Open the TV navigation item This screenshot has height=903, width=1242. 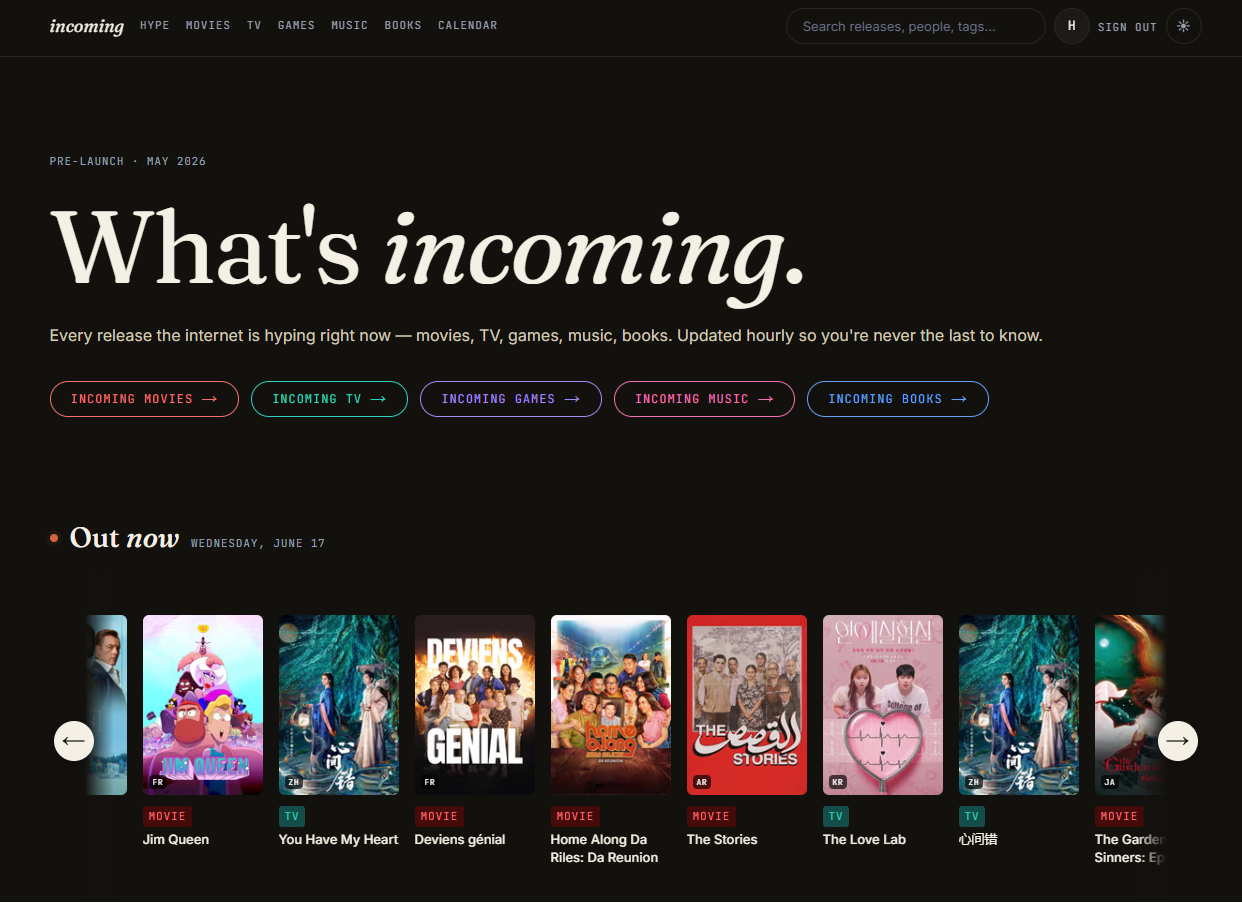coord(254,26)
